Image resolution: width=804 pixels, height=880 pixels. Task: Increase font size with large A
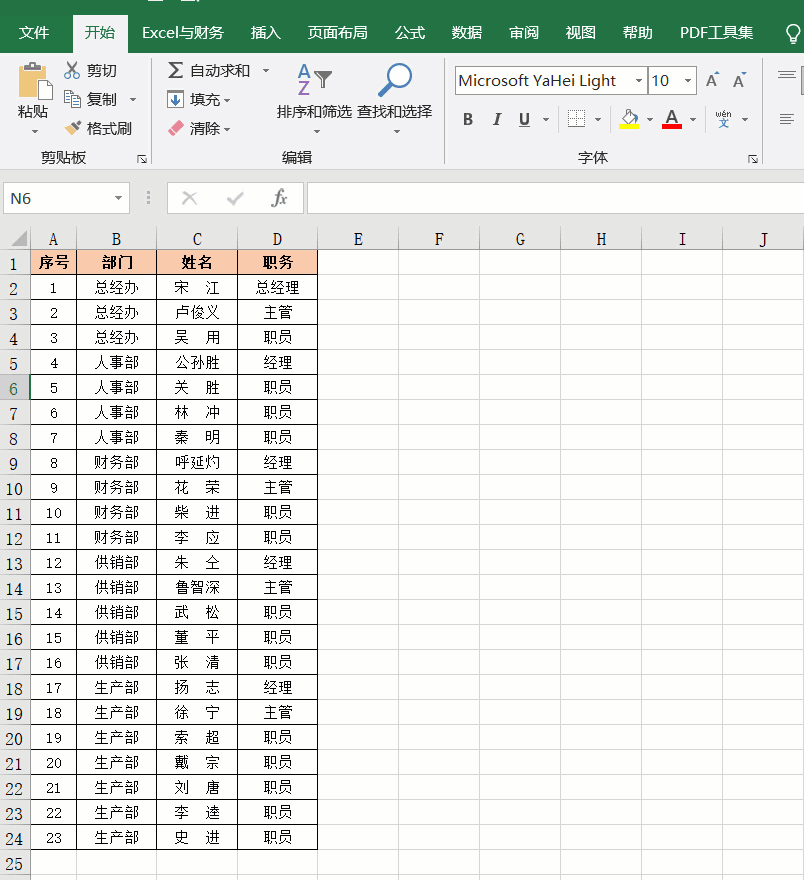tap(711, 81)
